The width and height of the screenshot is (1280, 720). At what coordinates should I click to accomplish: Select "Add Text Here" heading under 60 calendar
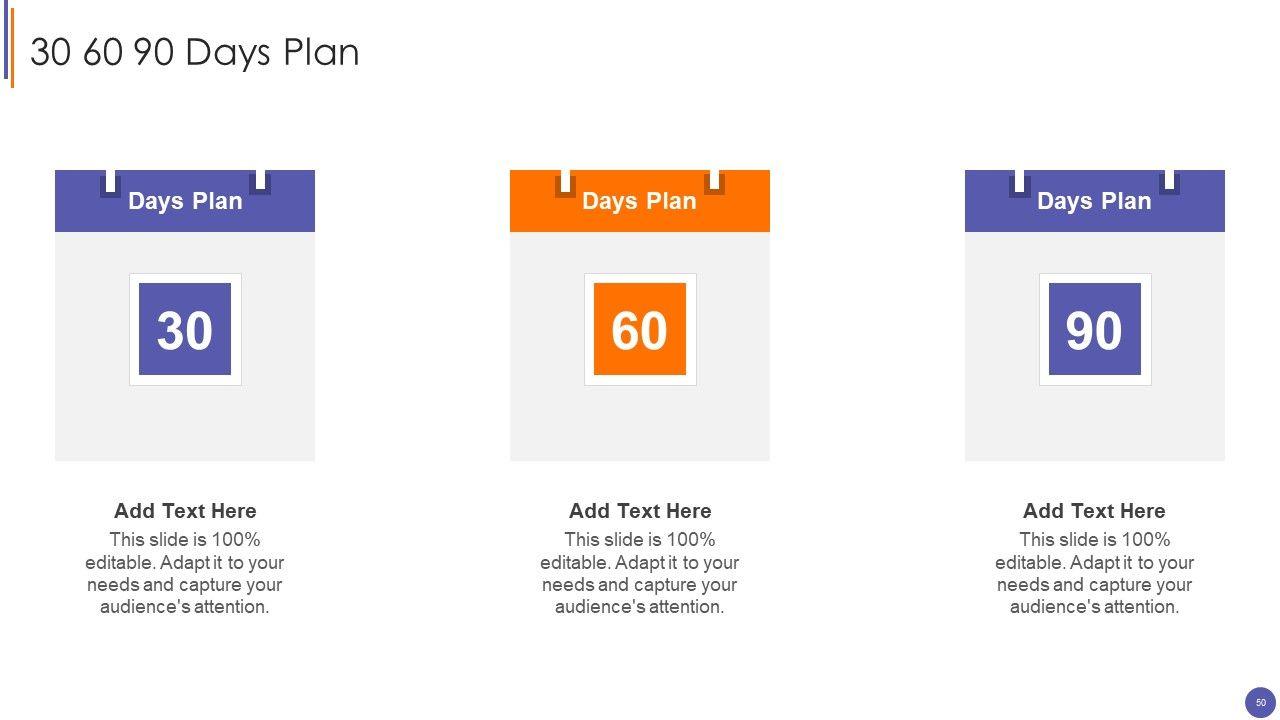click(x=640, y=511)
